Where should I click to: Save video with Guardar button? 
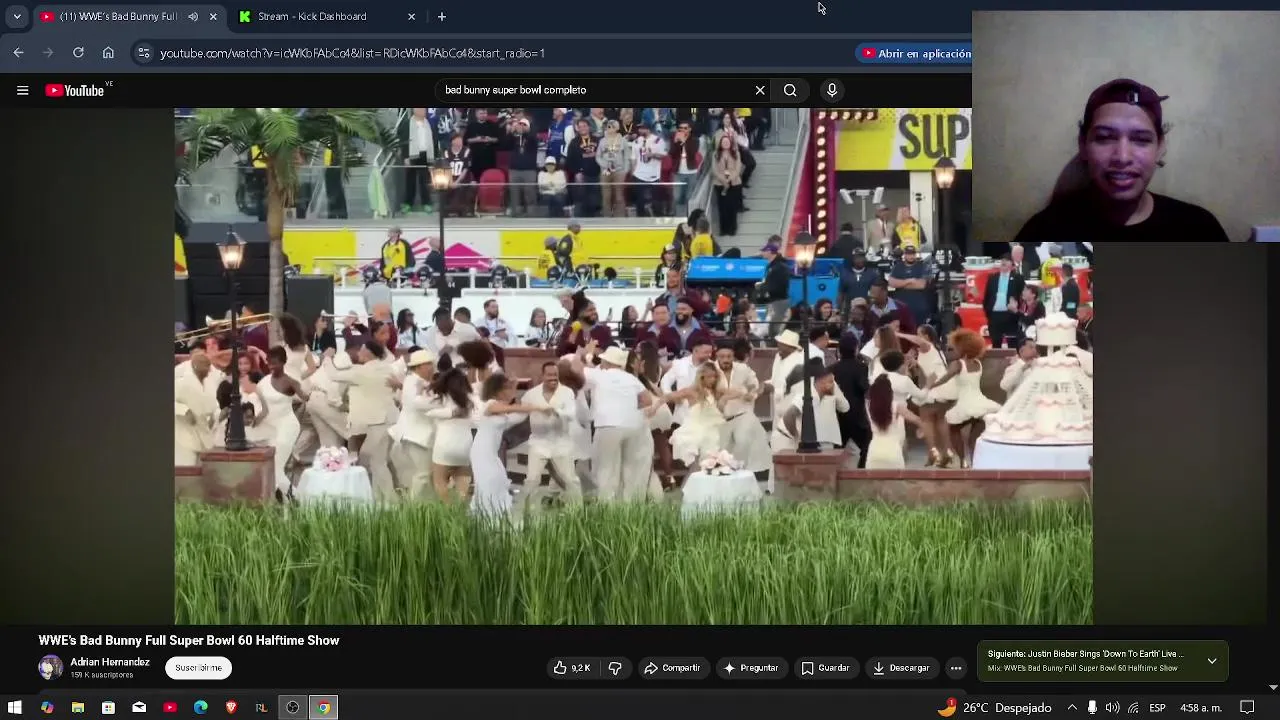click(x=825, y=668)
